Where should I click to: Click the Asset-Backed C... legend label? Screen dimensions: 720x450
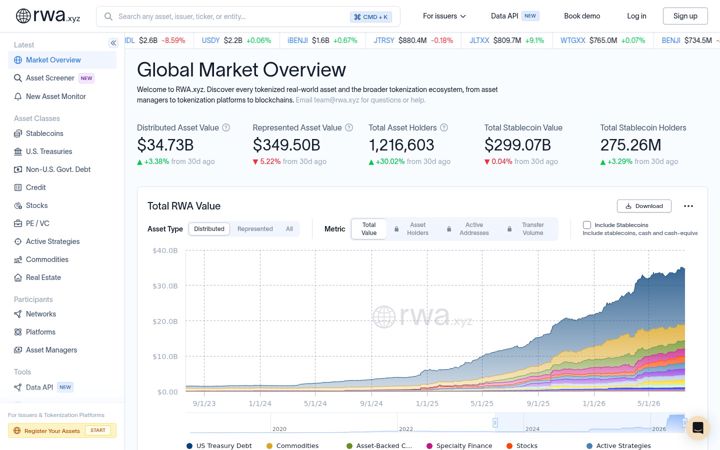click(x=384, y=445)
